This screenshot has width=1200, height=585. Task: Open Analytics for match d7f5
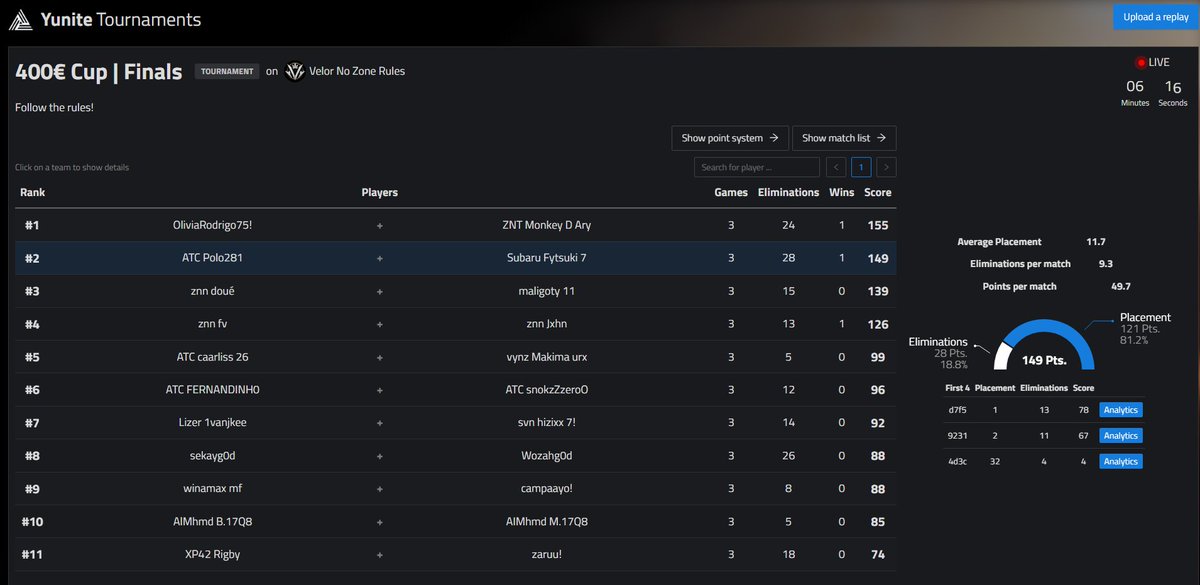tap(1121, 409)
